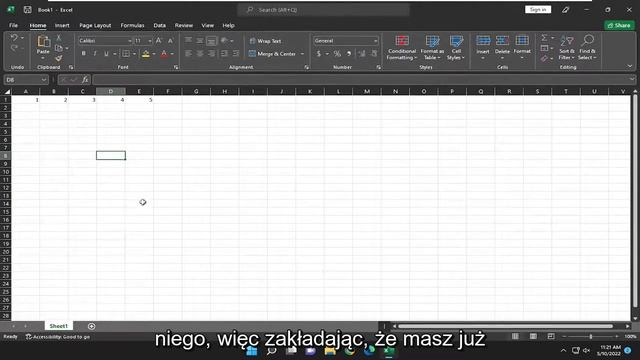Toggle Center alignment
Image resolution: width=640 pixels, height=360 pixels.
pos(200,53)
